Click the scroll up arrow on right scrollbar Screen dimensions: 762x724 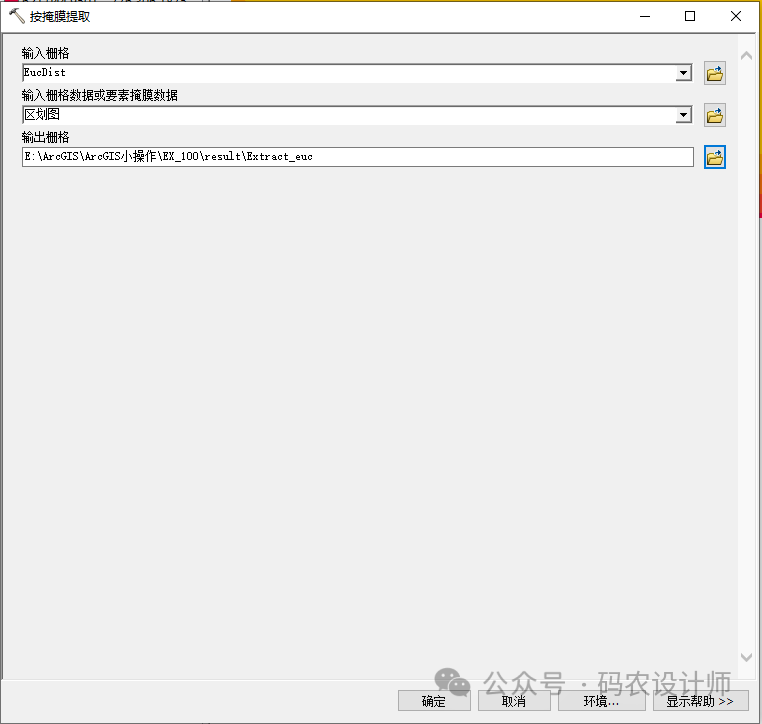pos(745,55)
